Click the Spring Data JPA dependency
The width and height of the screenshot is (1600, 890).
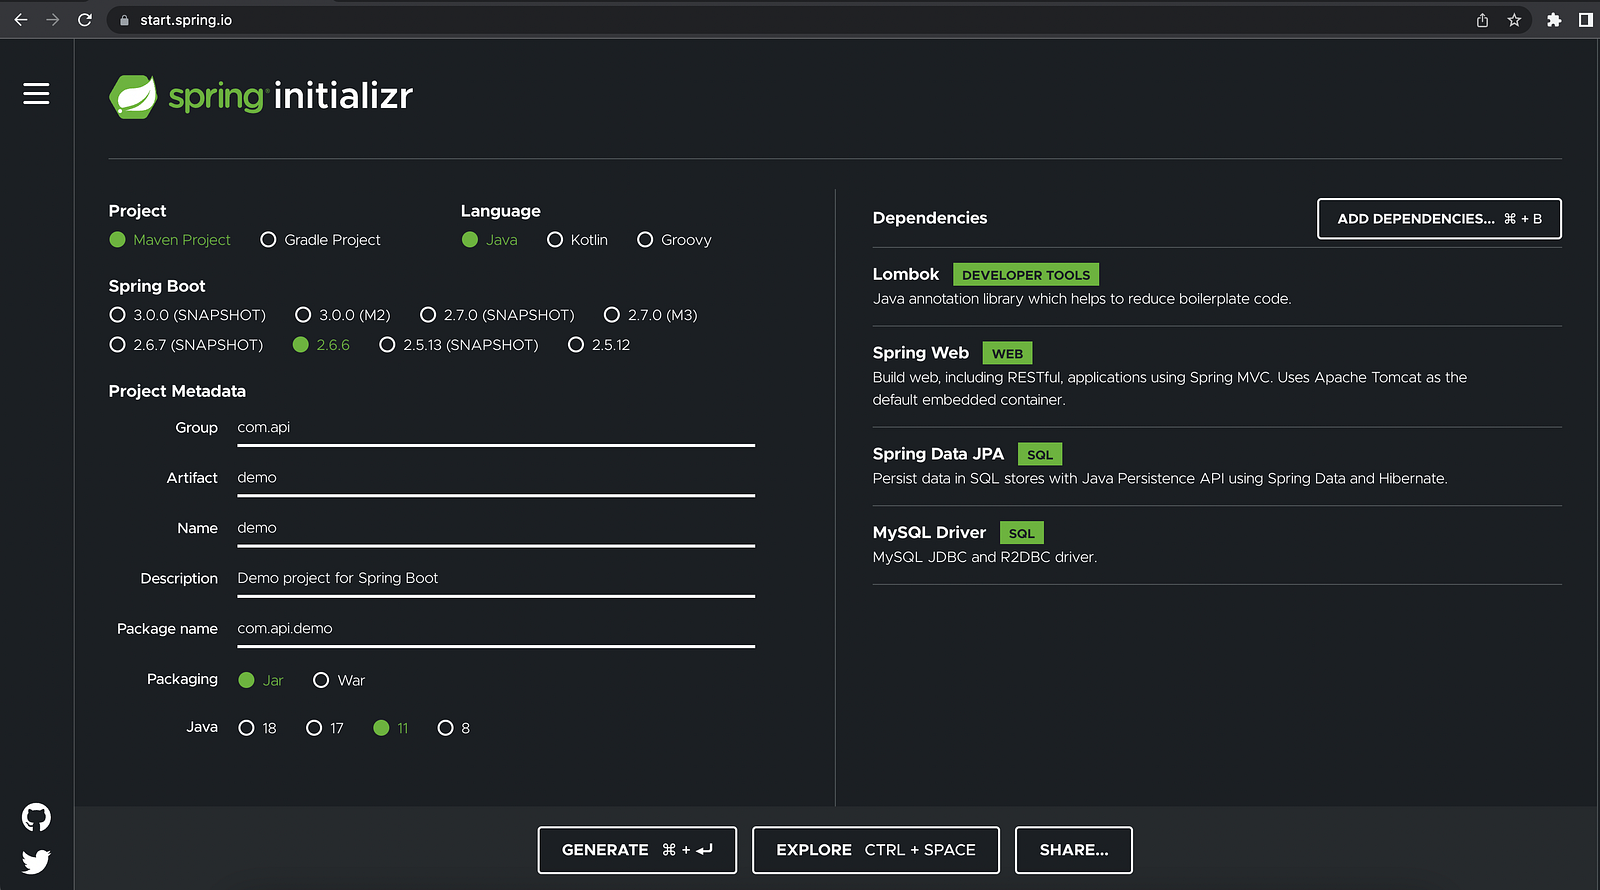(1217, 466)
